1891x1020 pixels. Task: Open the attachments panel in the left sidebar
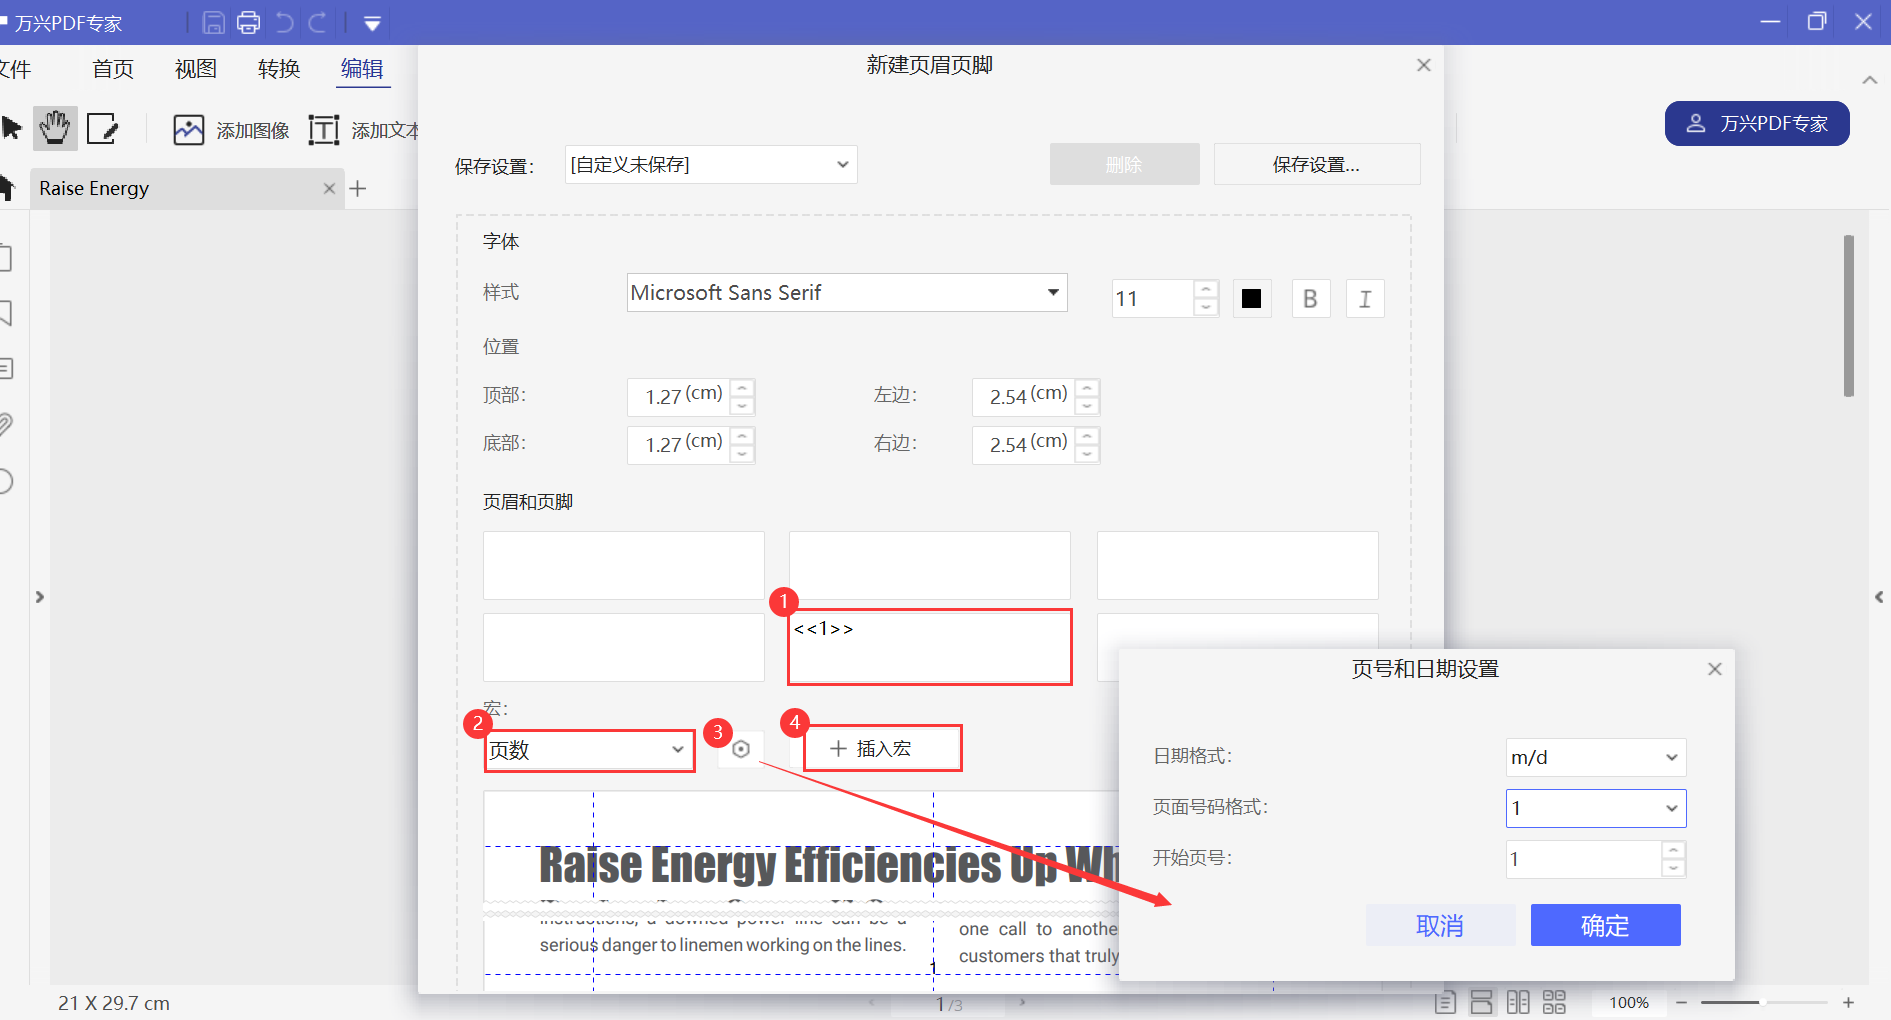[x=7, y=423]
